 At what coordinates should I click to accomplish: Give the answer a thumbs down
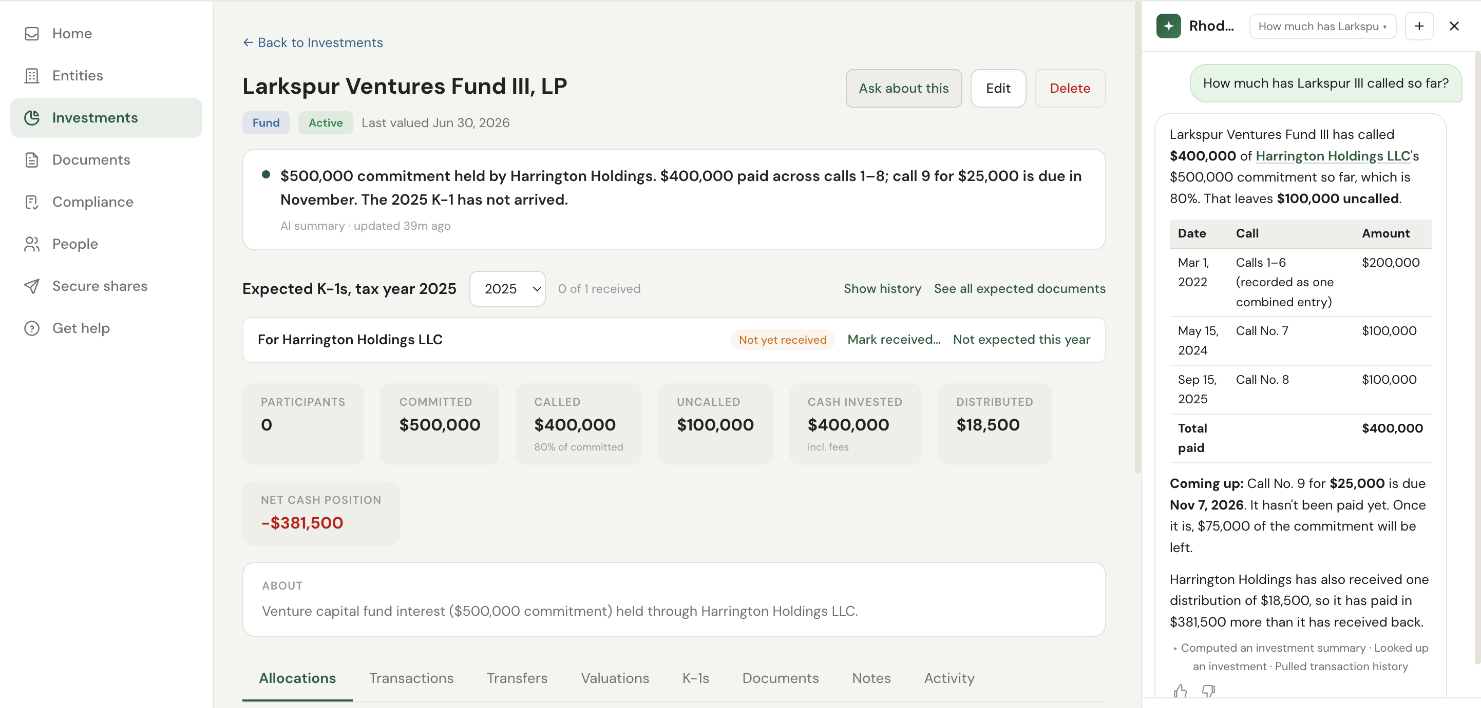tap(1208, 691)
